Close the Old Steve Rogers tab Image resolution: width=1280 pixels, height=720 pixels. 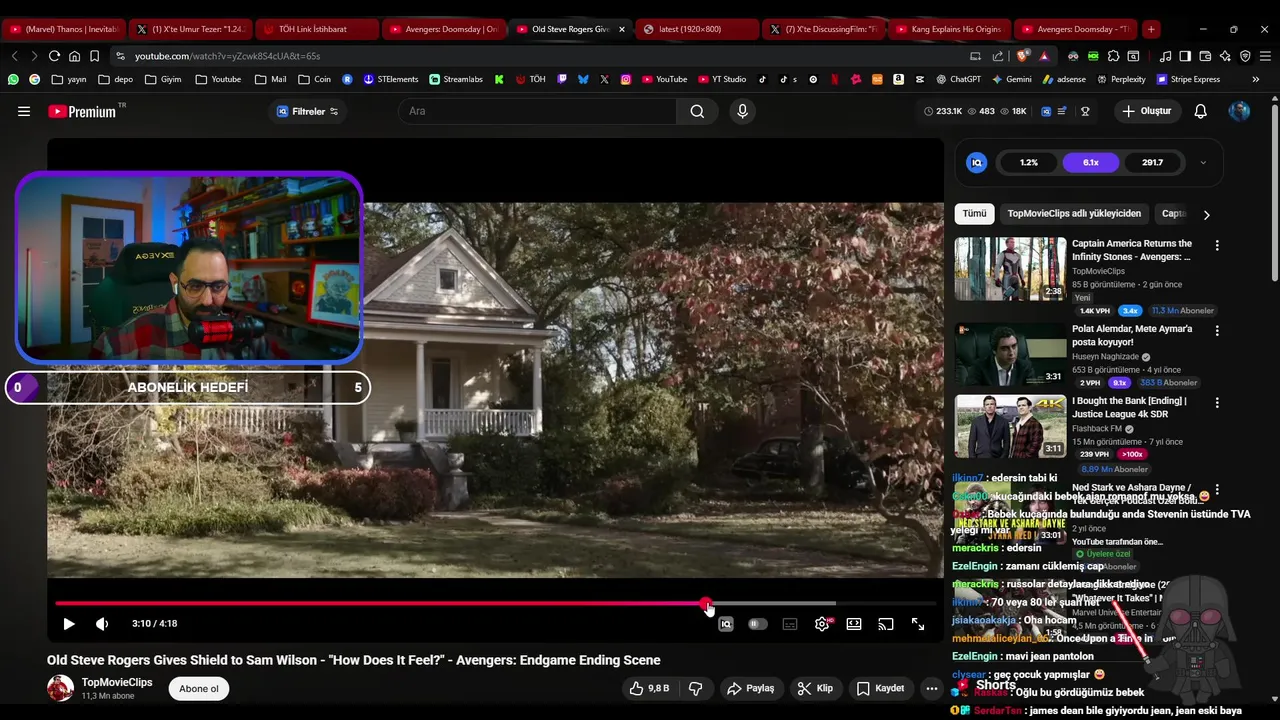(x=622, y=29)
